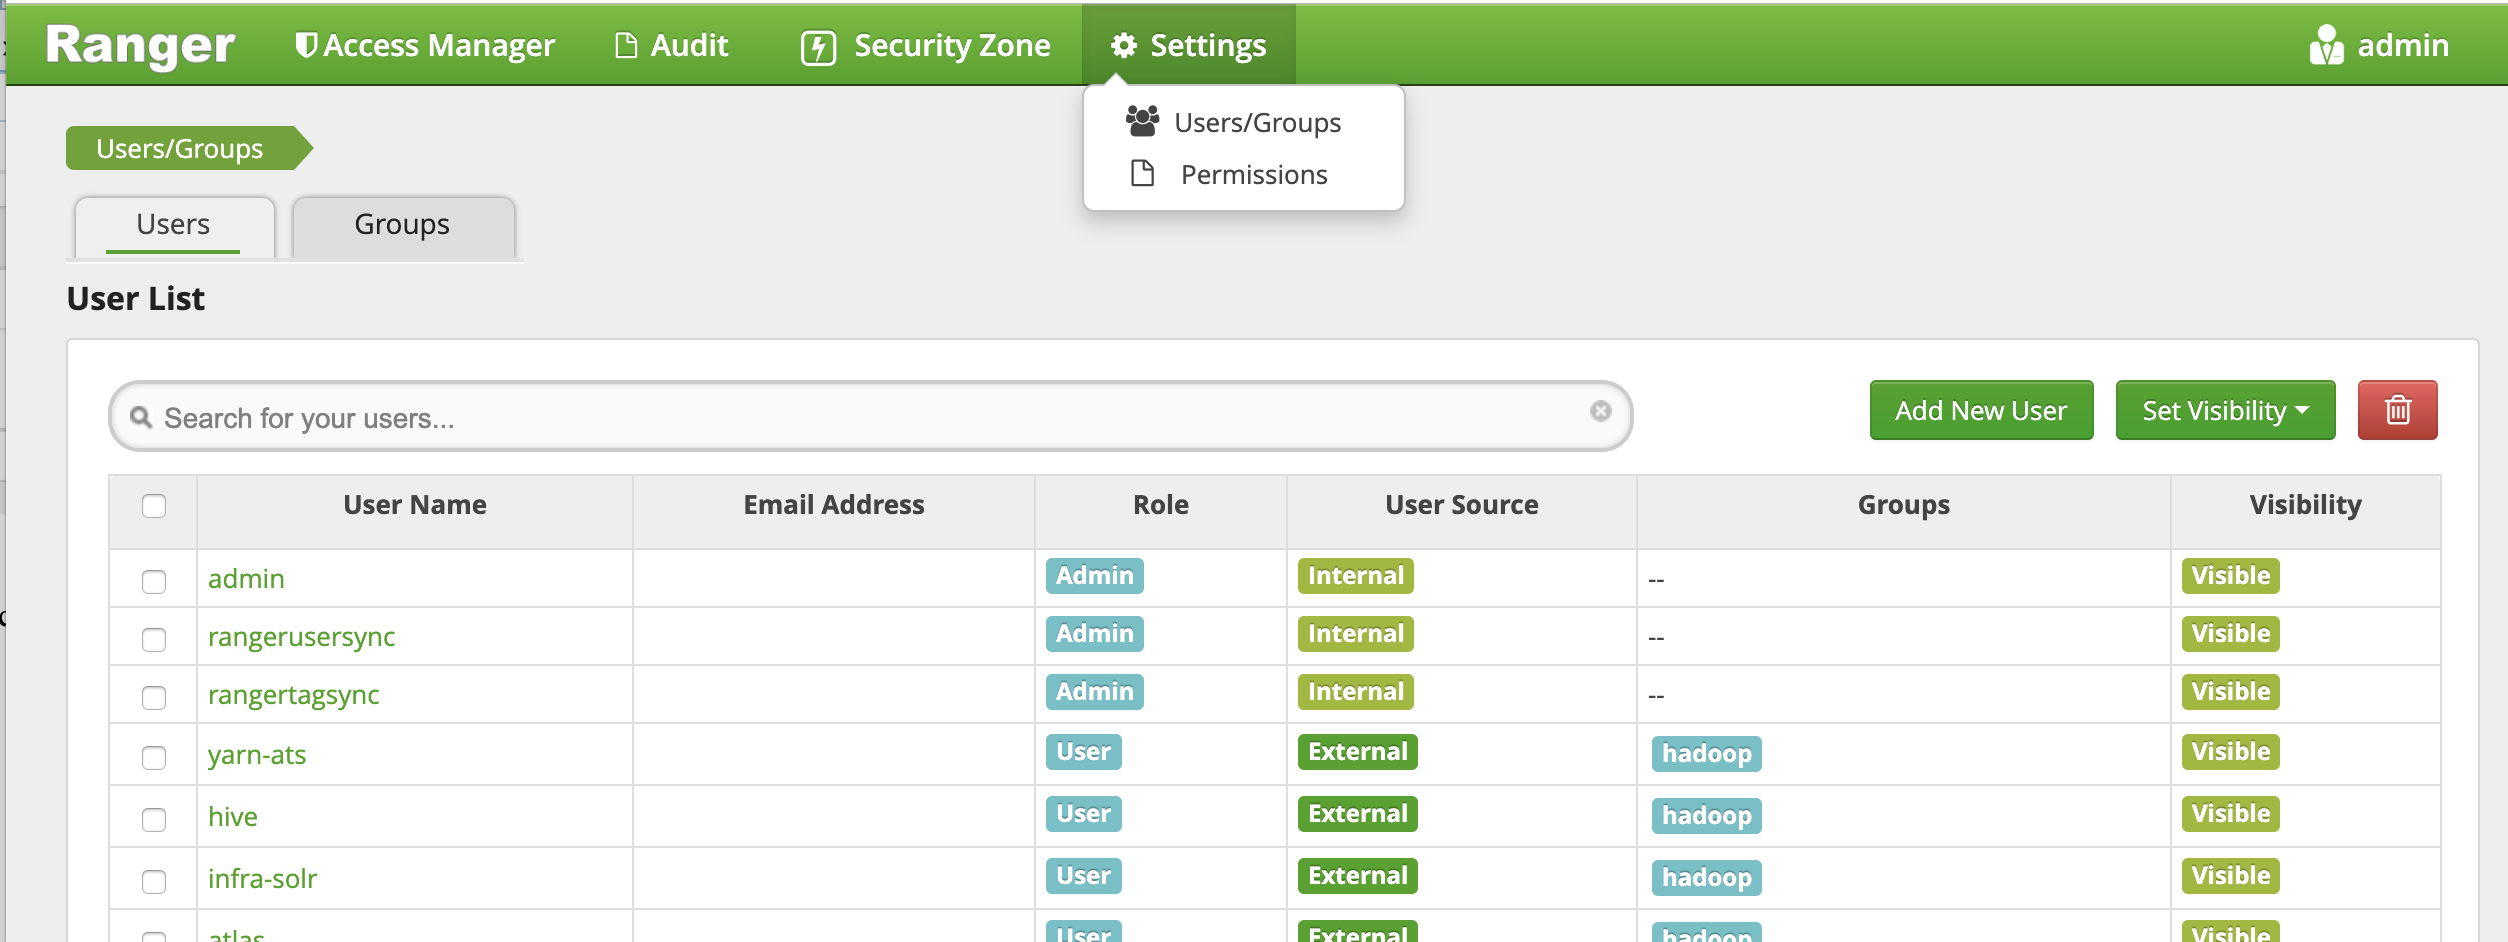Open the admin account menu

click(x=2378, y=45)
